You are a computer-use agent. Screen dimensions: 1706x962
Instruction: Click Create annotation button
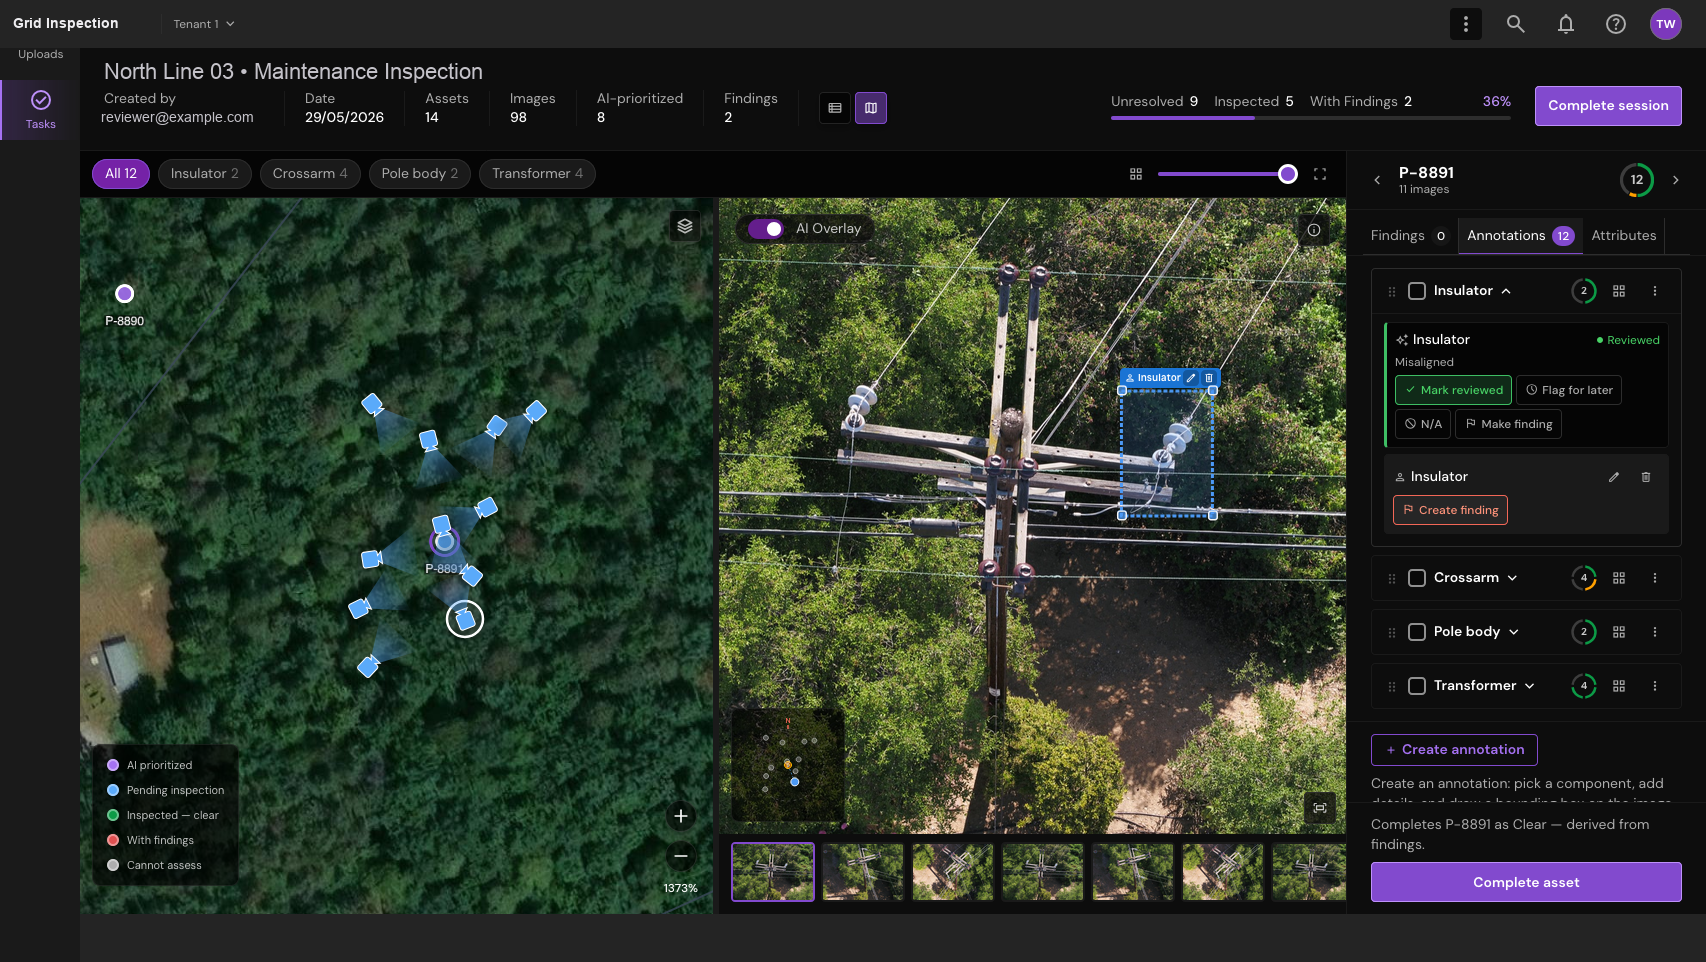point(1454,750)
